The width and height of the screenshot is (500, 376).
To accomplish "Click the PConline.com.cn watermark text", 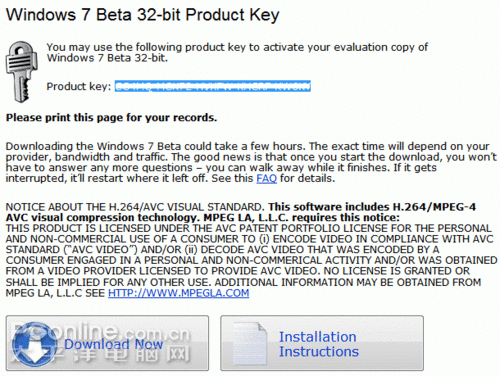I will click(100, 332).
